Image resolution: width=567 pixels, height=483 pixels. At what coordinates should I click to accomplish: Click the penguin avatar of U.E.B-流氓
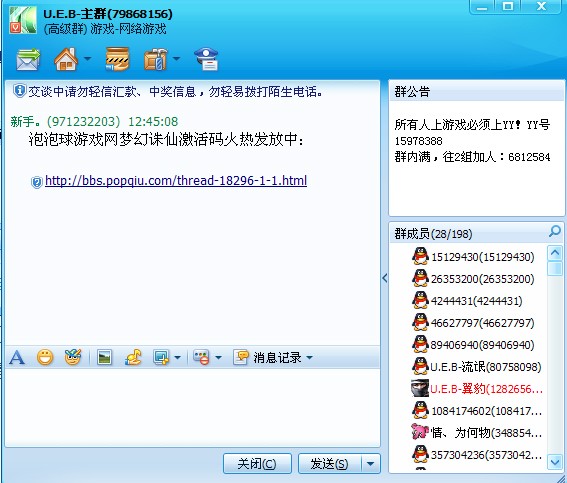pyautogui.click(x=420, y=366)
